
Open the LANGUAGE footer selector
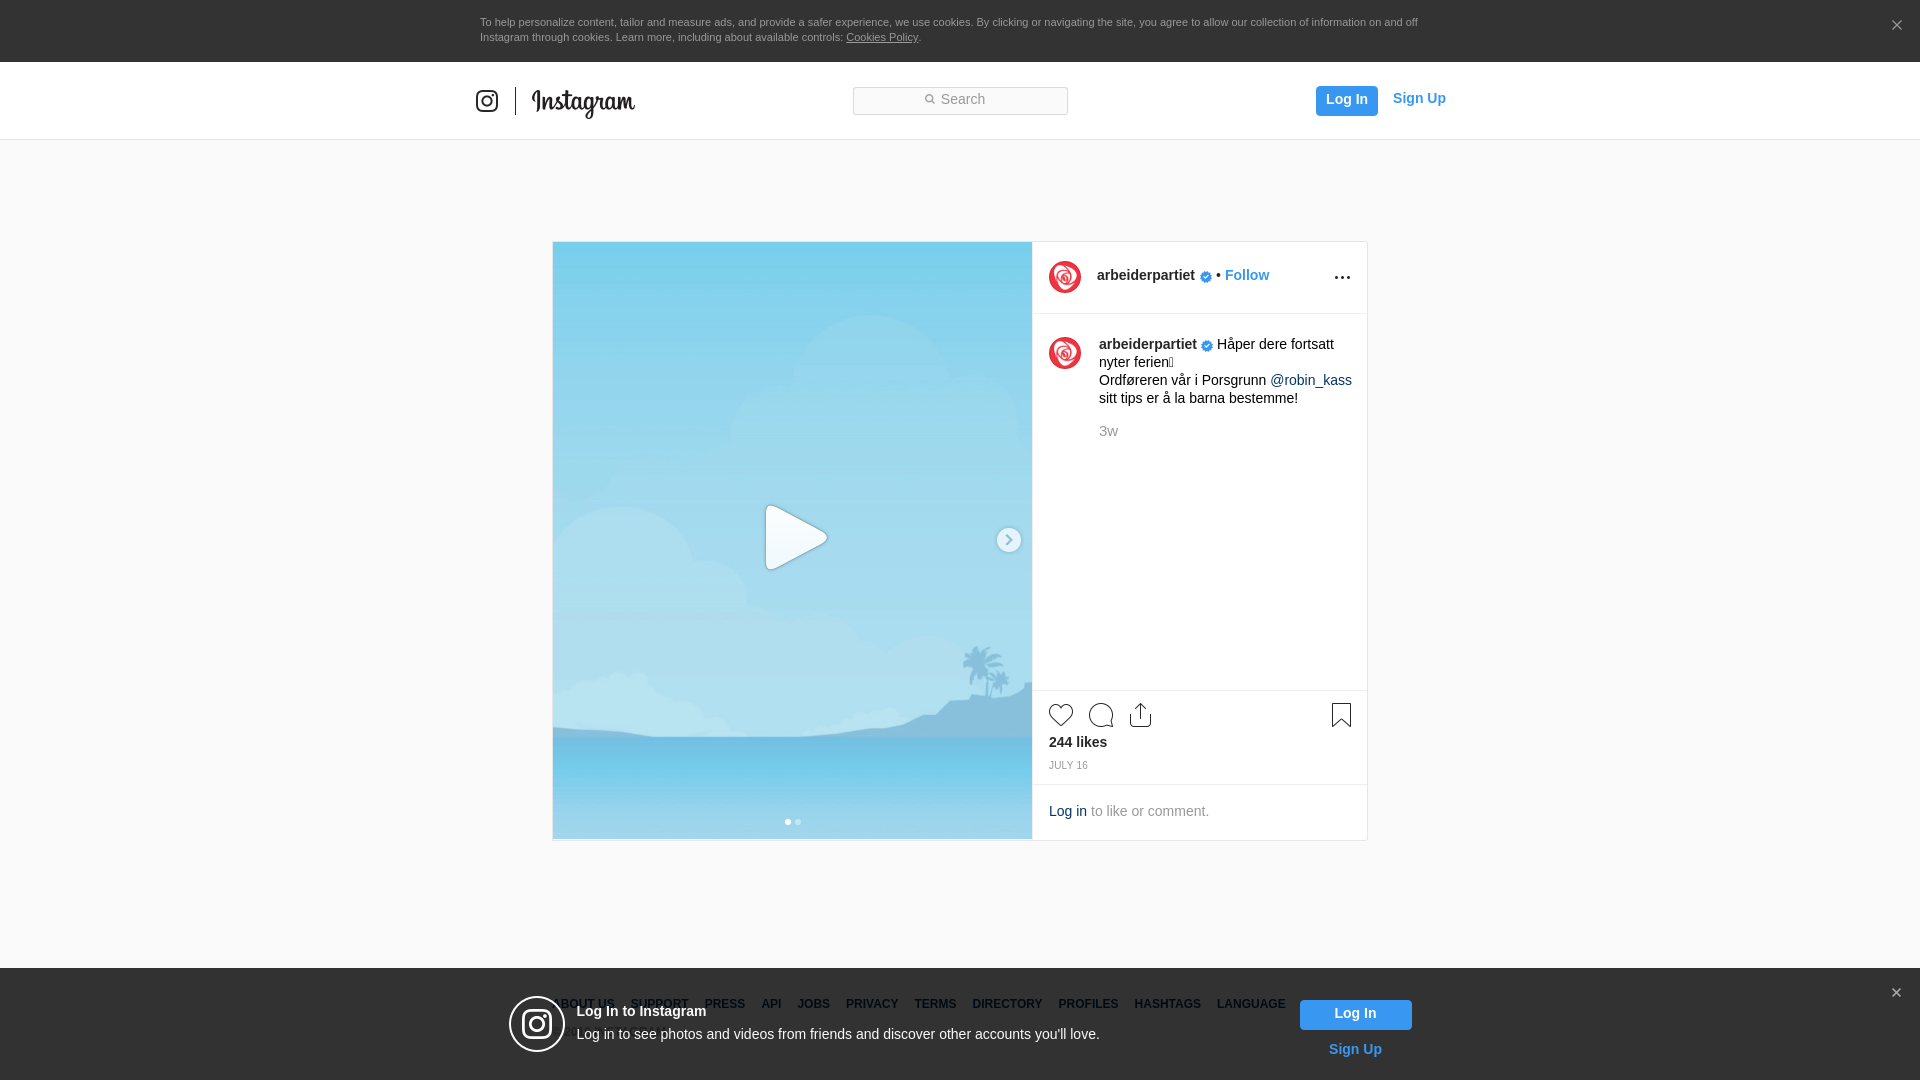(1251, 1004)
